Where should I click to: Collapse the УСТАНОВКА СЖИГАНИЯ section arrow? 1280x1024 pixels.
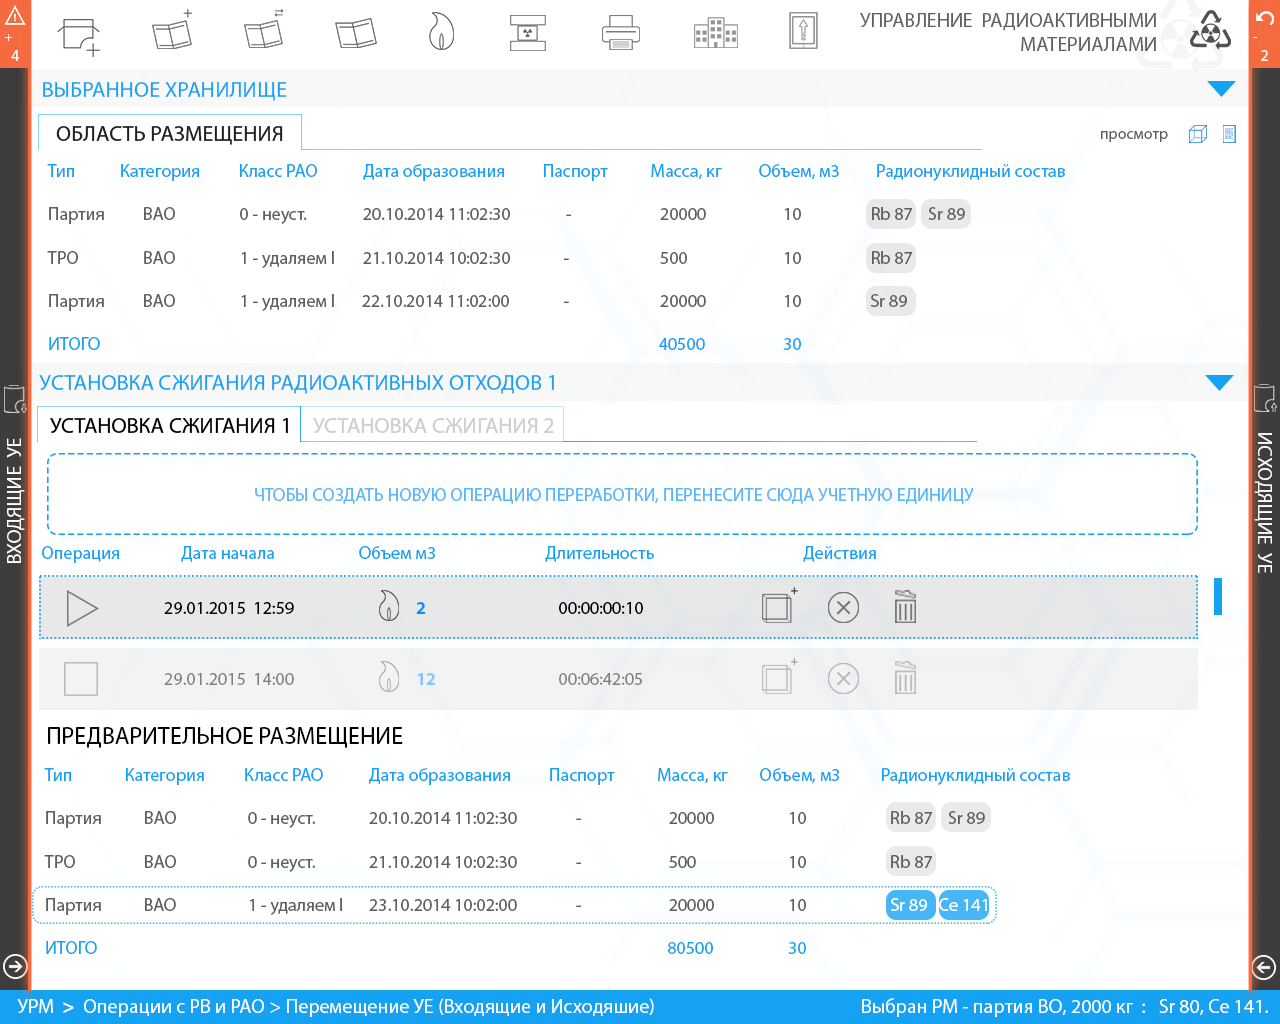[x=1220, y=383]
